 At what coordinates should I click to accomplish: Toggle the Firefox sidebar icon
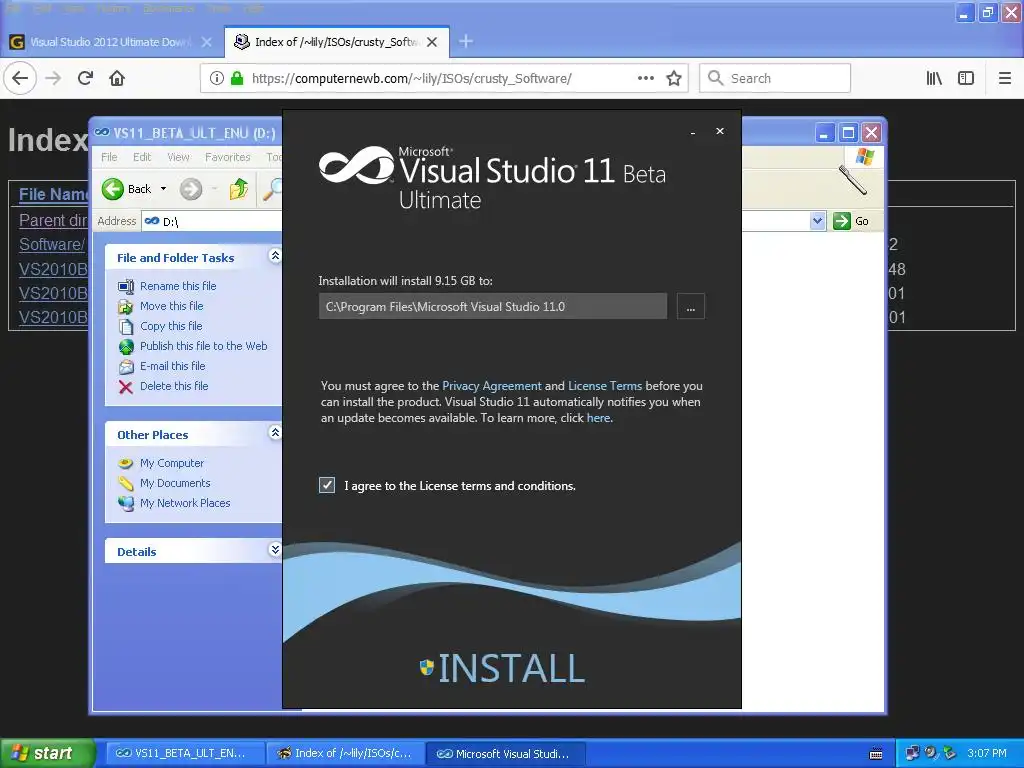(966, 78)
